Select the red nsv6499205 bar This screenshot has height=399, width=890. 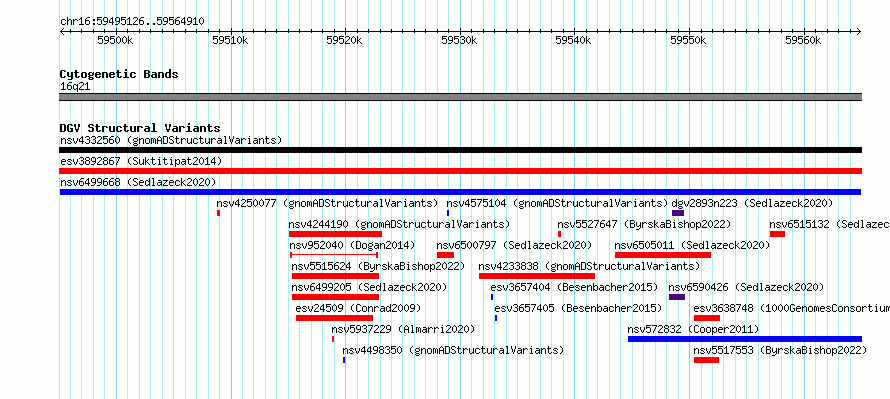(335, 297)
